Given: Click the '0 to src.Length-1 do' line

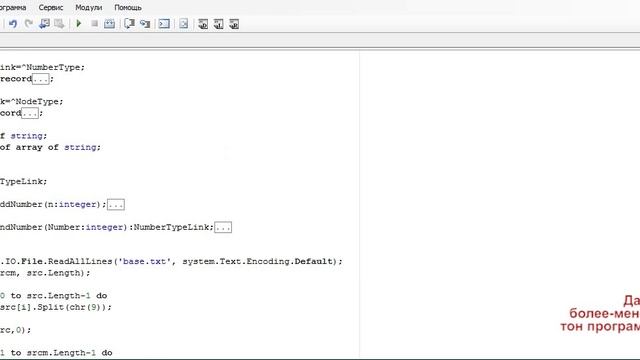Looking at the screenshot, I should click(53, 296).
